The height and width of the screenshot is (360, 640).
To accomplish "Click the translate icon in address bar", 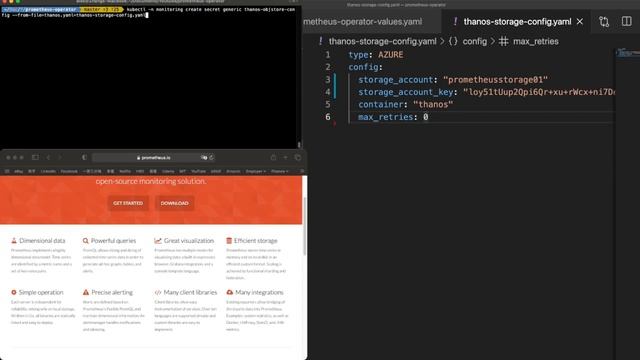I will (x=204, y=158).
